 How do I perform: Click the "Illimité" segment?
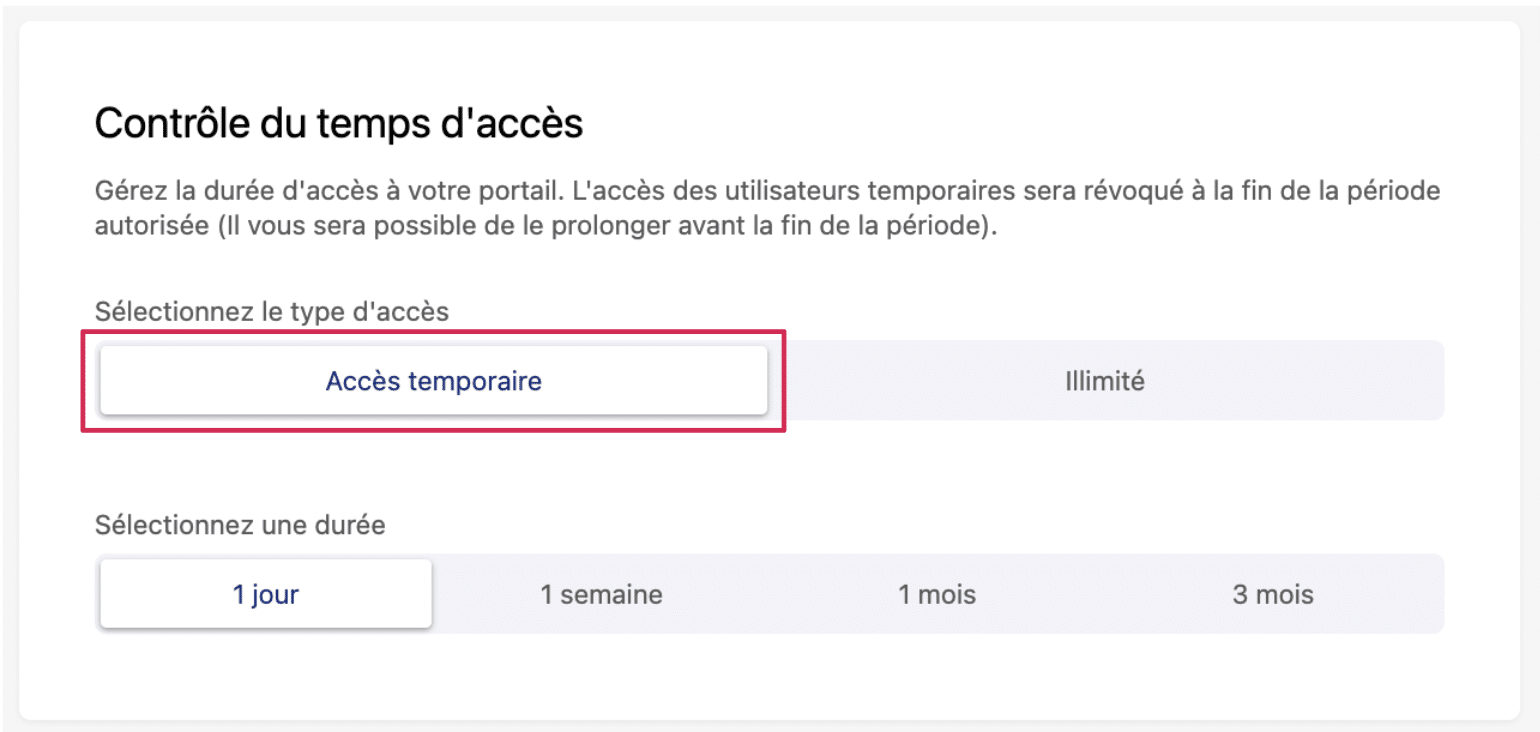(x=1104, y=381)
